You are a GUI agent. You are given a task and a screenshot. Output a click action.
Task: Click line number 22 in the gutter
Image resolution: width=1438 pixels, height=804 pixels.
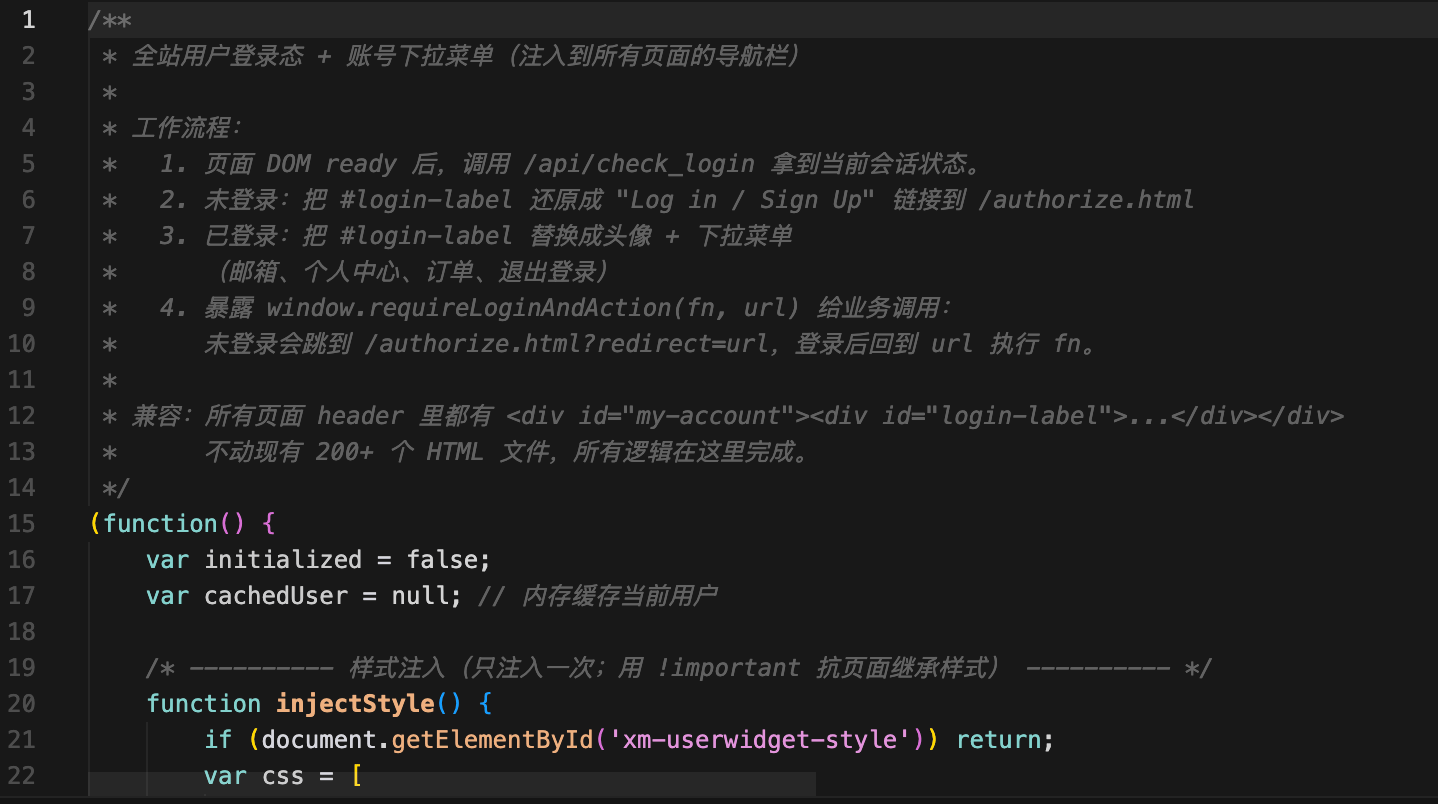coord(21,776)
